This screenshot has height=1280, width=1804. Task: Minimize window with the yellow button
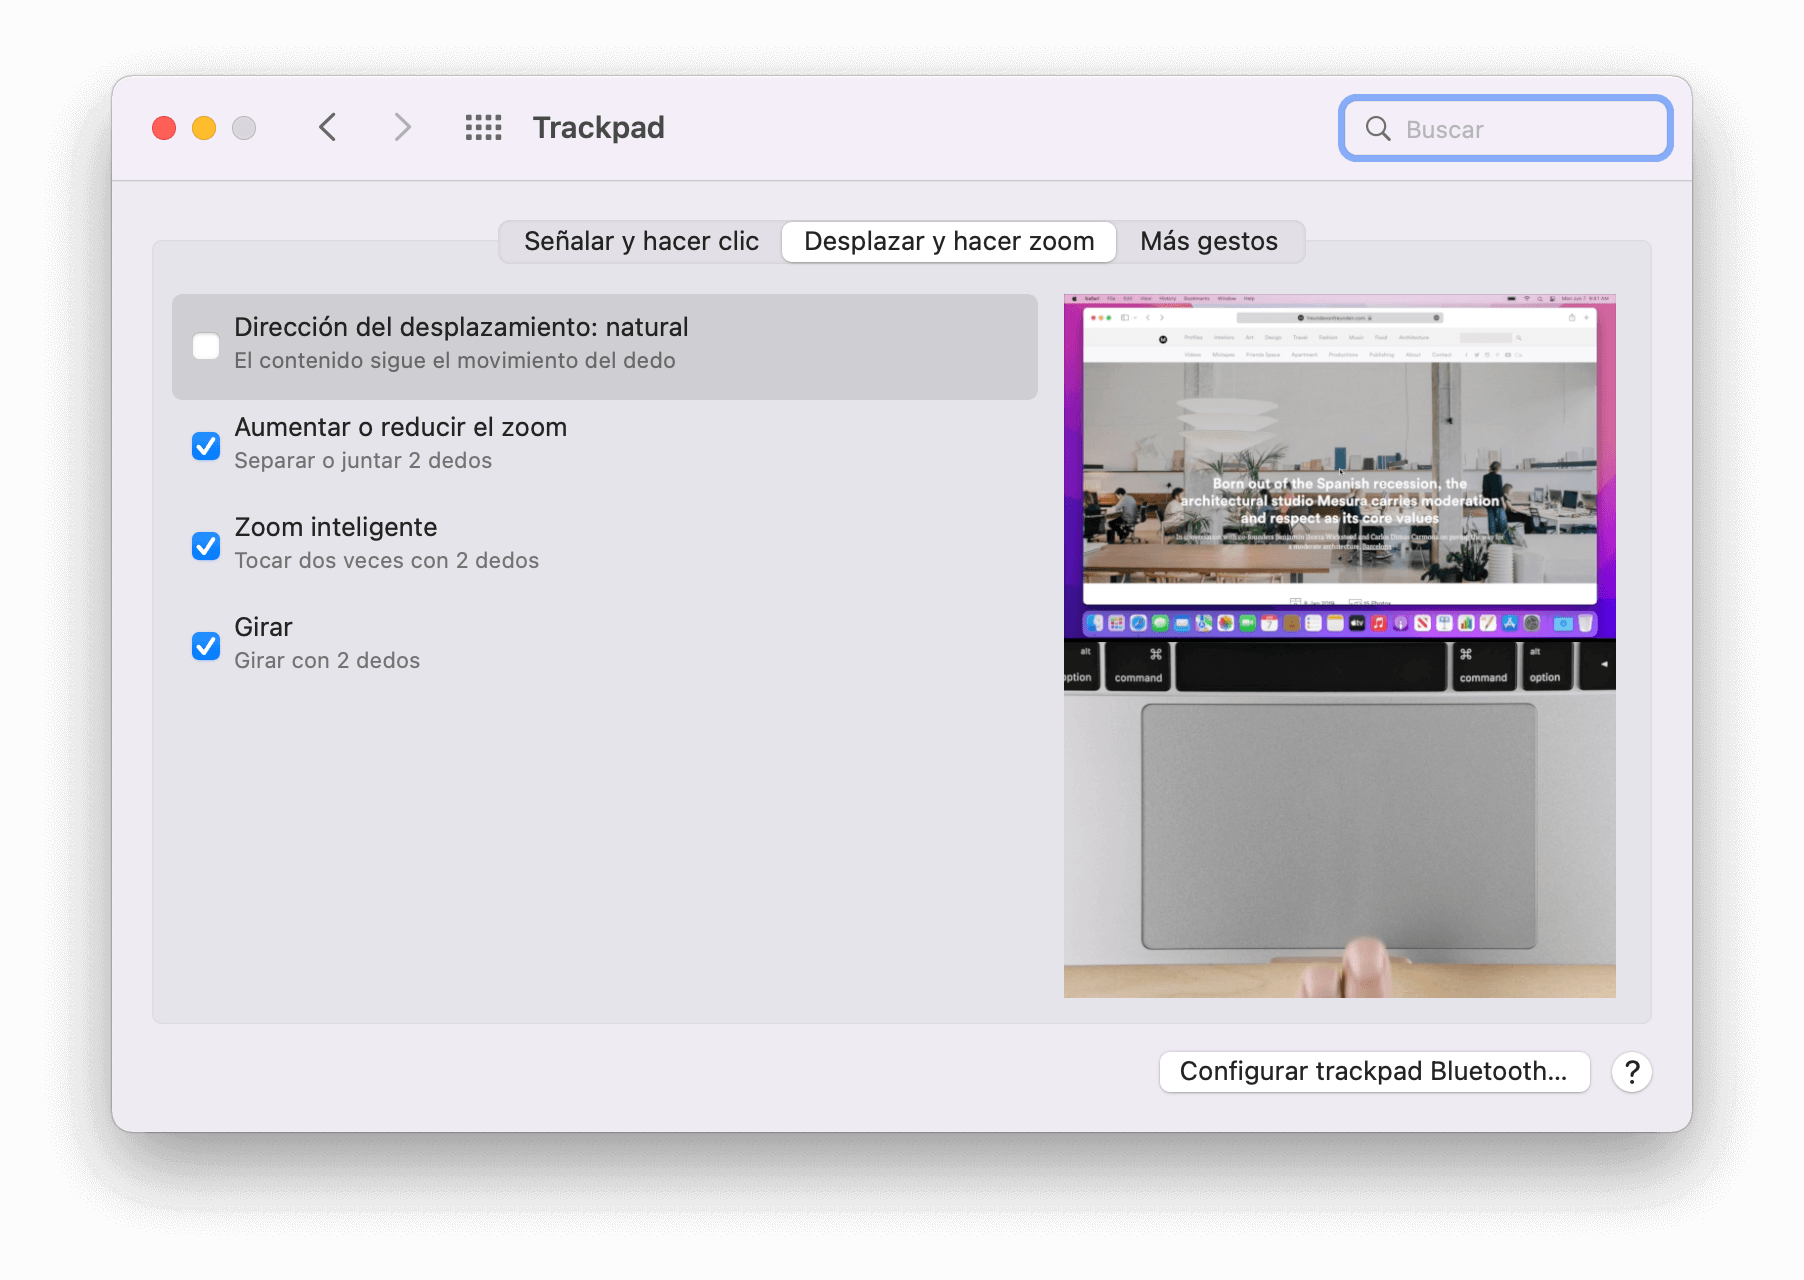[x=204, y=128]
